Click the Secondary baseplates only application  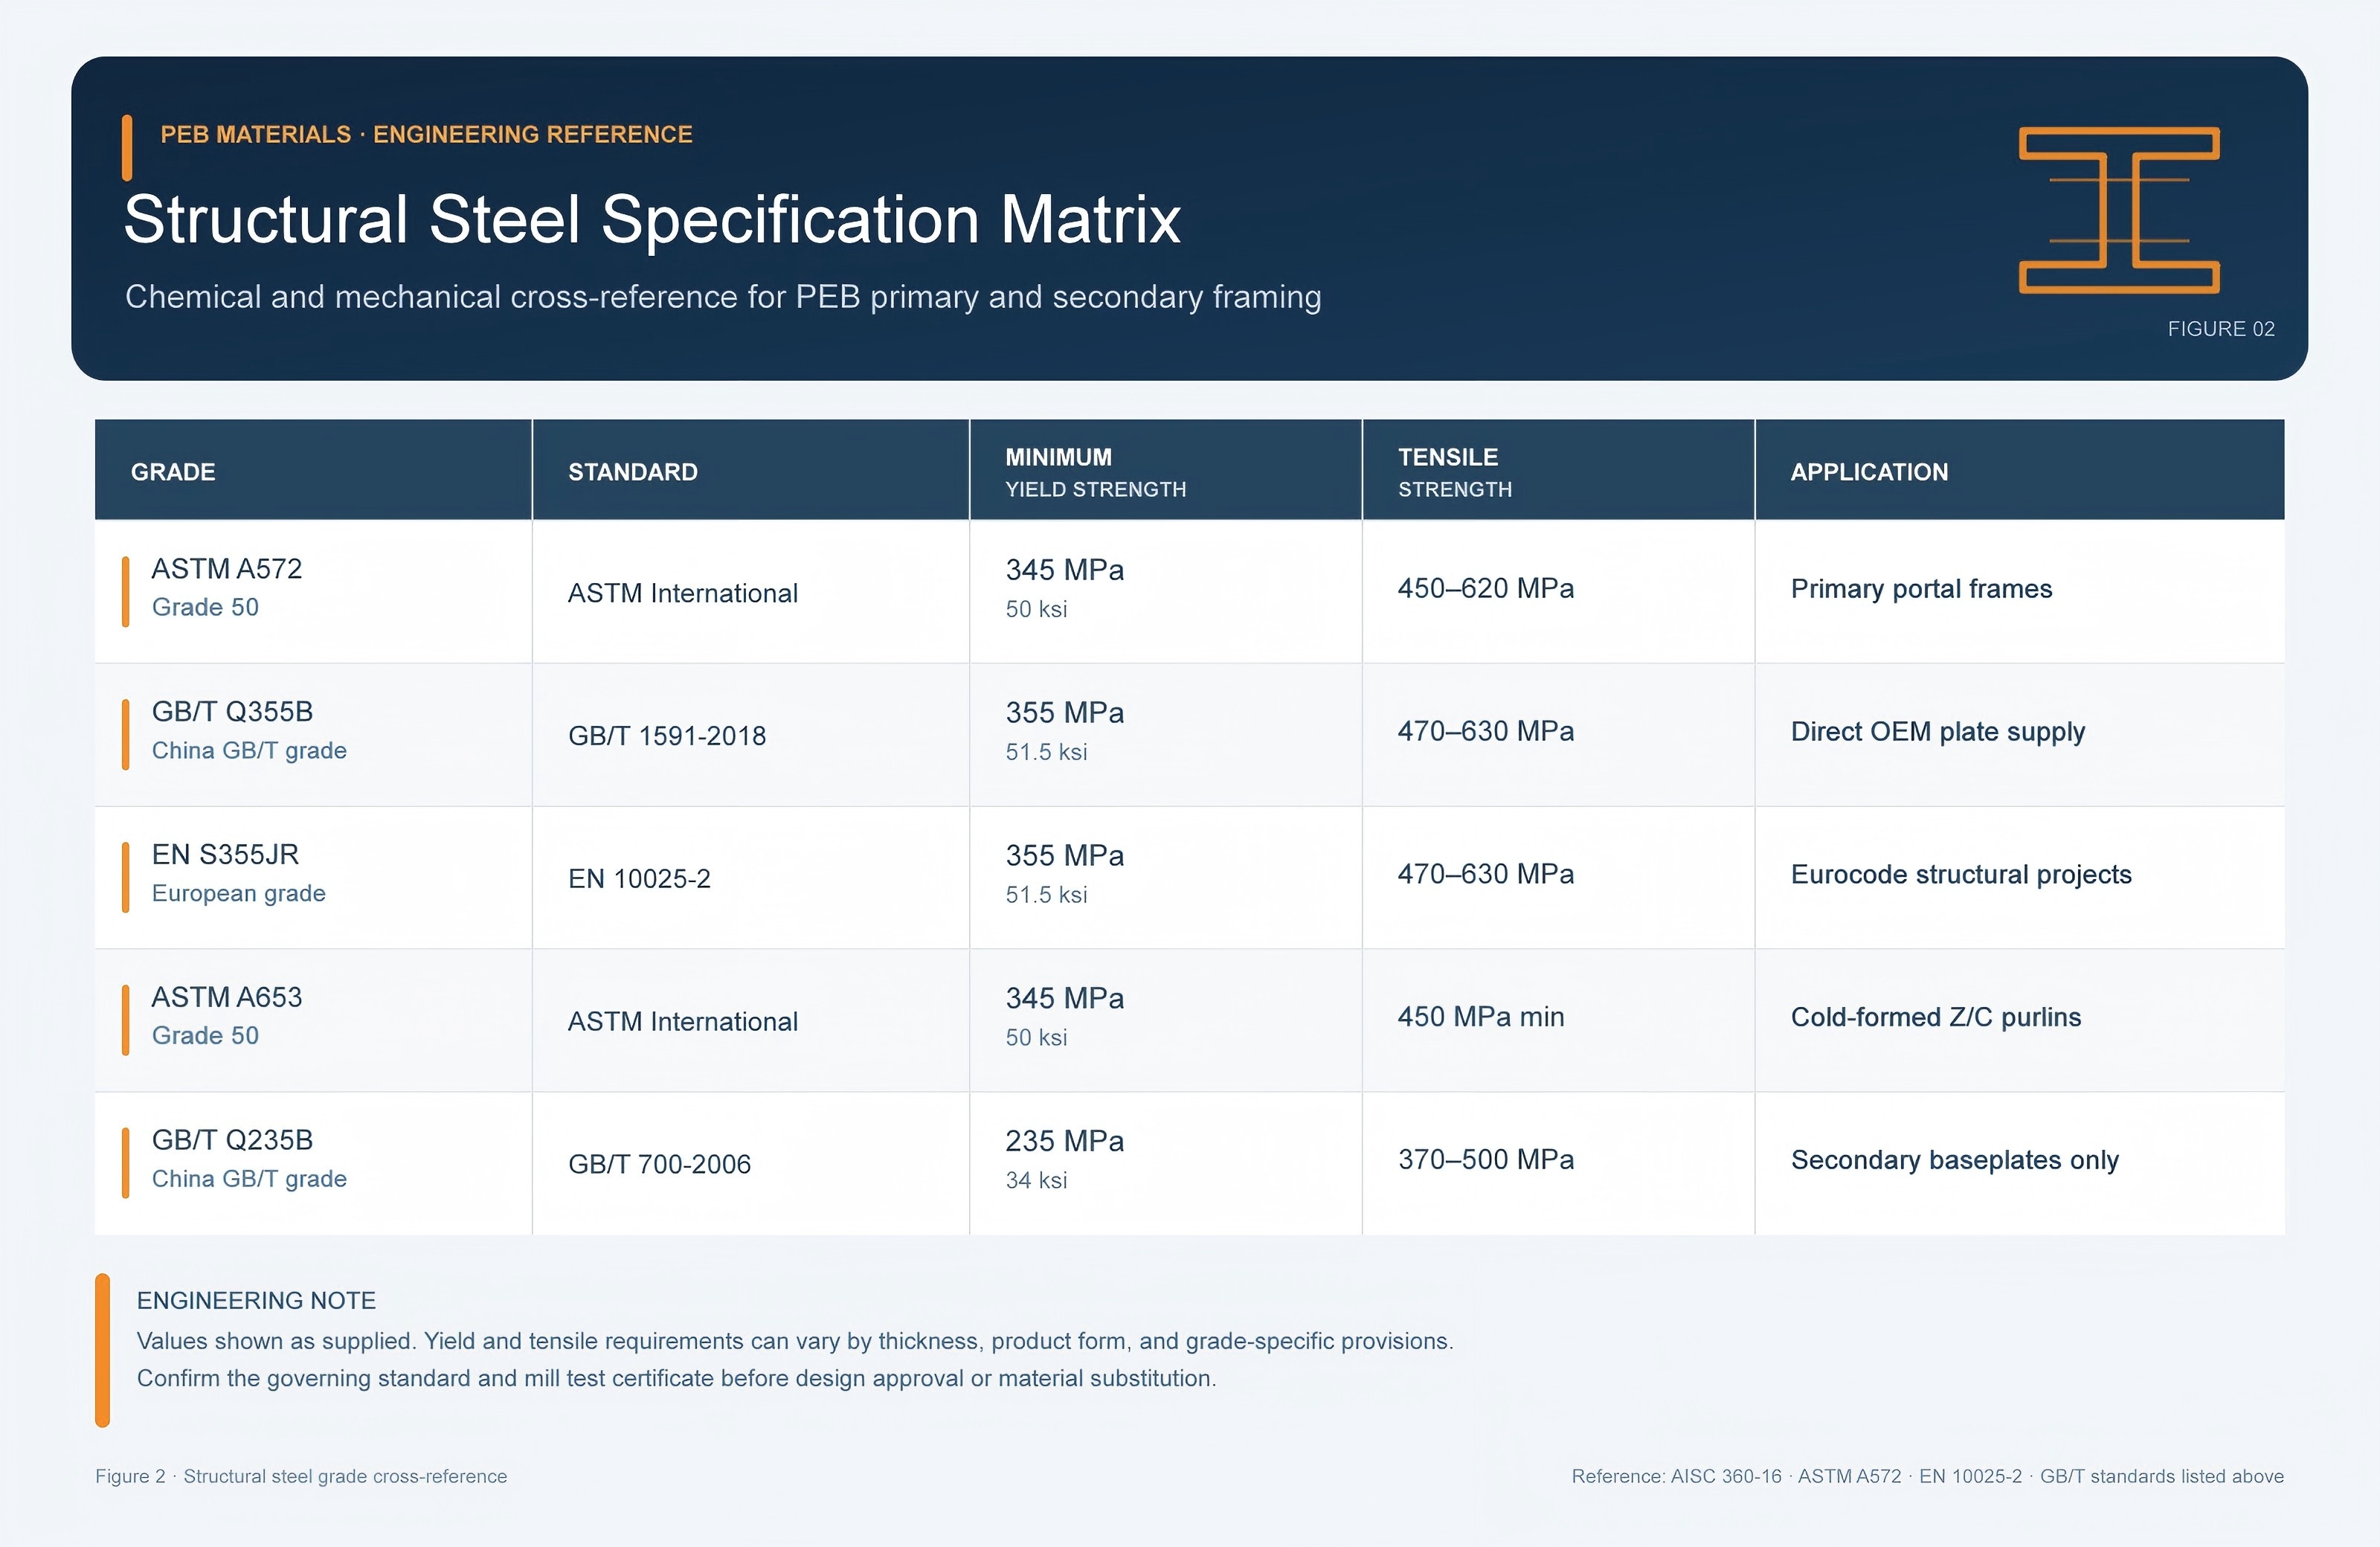click(1955, 1160)
